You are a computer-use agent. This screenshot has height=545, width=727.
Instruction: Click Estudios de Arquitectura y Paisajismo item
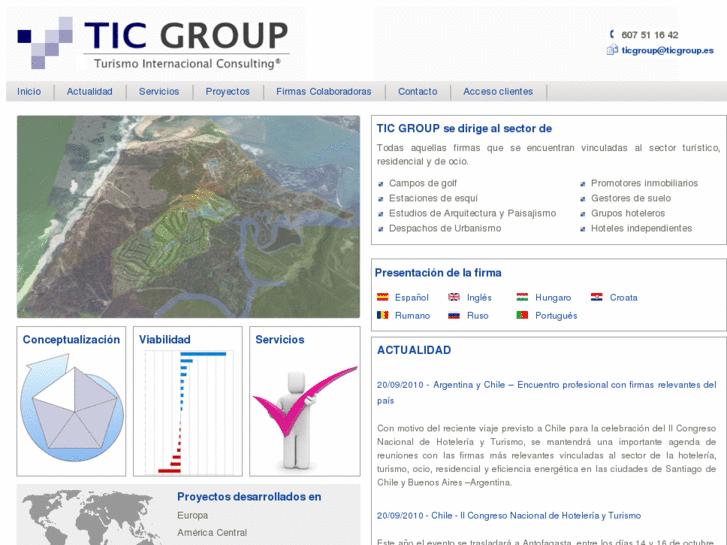tap(472, 213)
